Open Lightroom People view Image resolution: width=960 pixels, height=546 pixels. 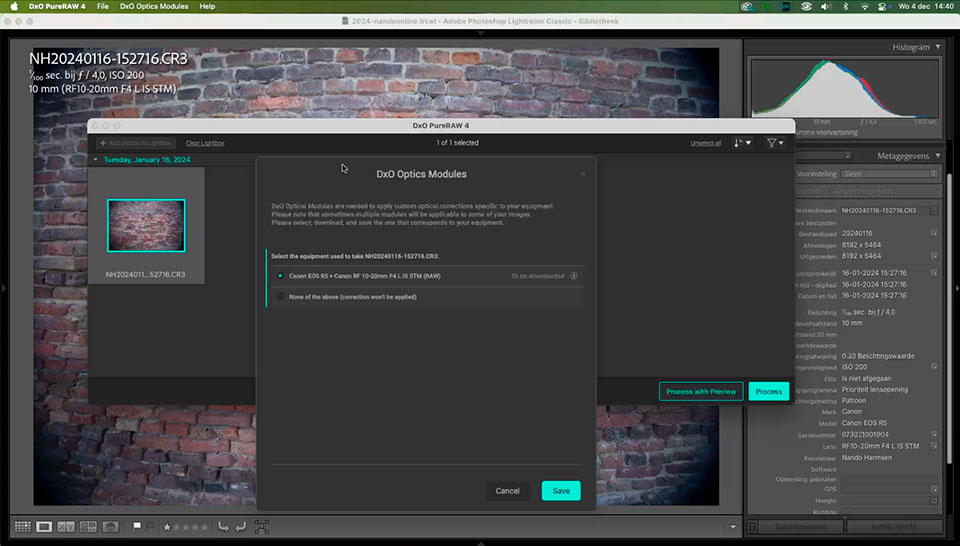(110, 526)
